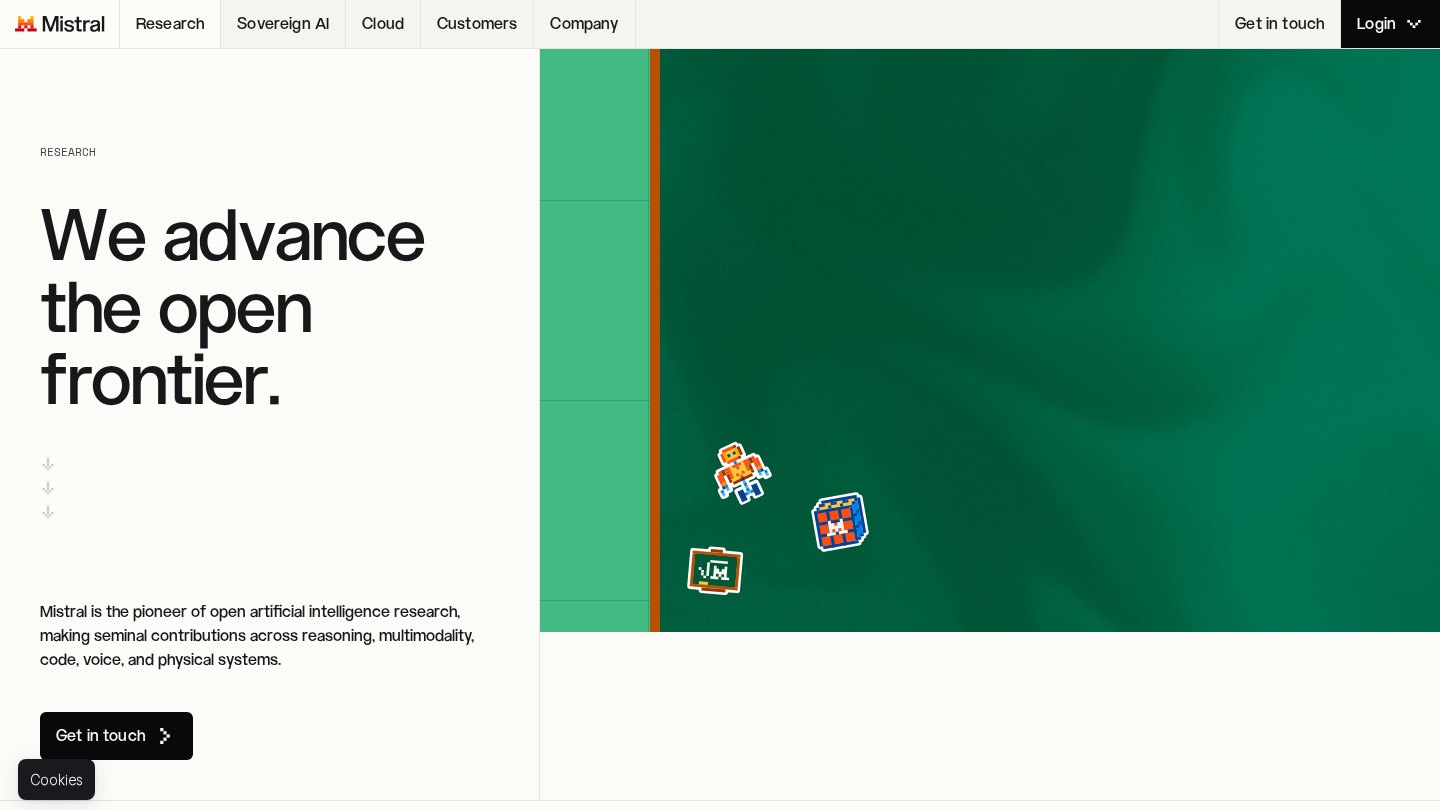
Task: Click the Mistral logo in the header
Action: (x=60, y=24)
